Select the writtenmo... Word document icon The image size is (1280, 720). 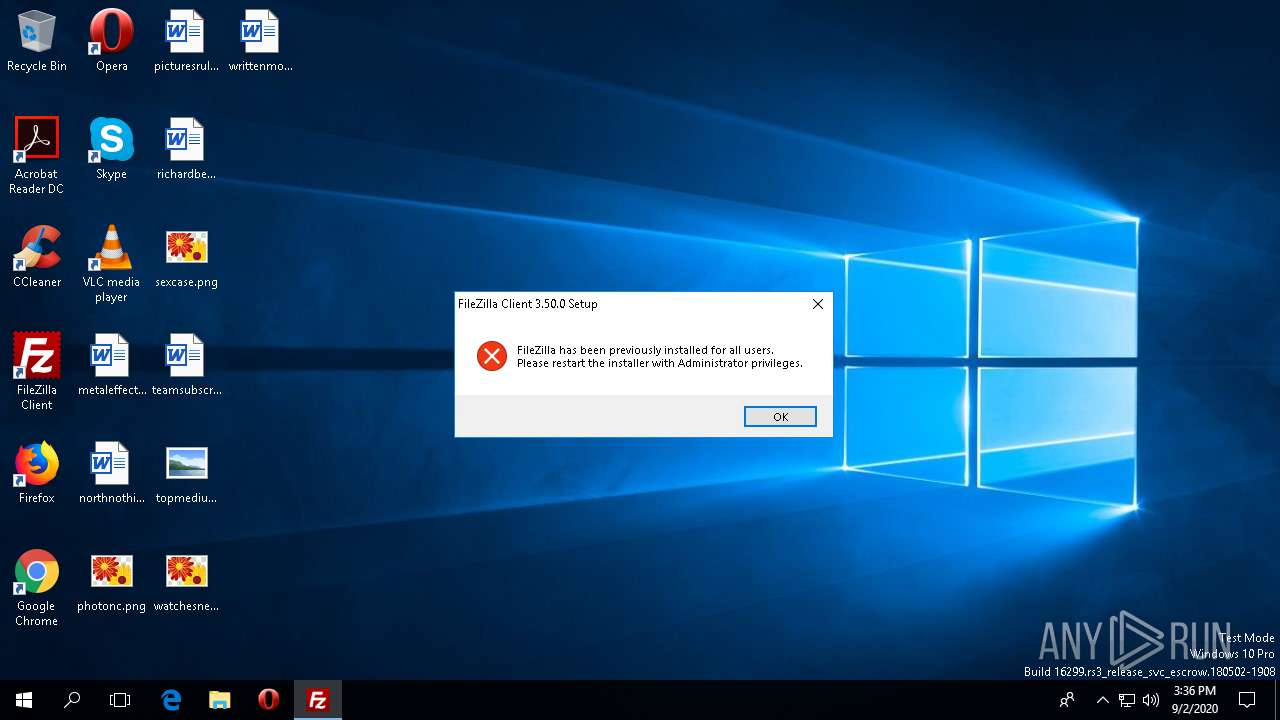(x=260, y=42)
